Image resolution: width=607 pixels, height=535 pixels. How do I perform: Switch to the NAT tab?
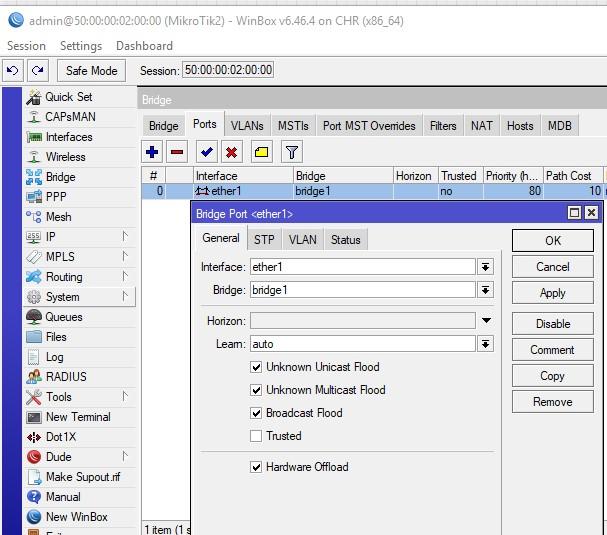click(482, 126)
